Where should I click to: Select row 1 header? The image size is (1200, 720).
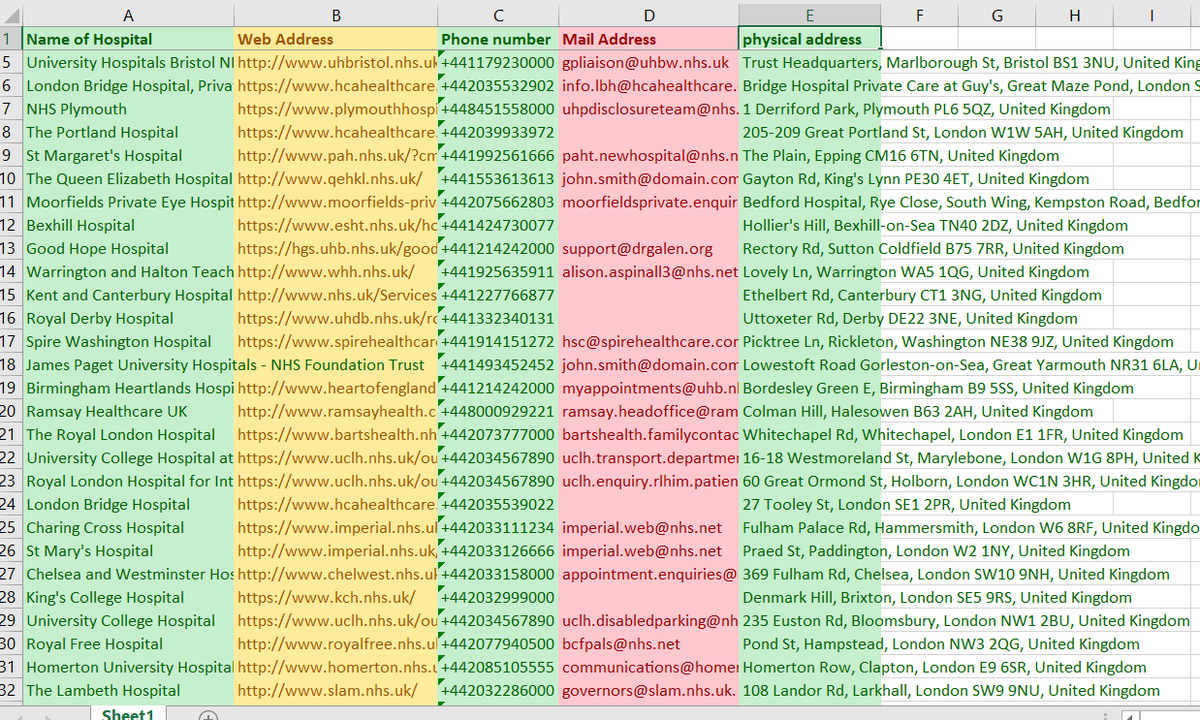[10, 39]
